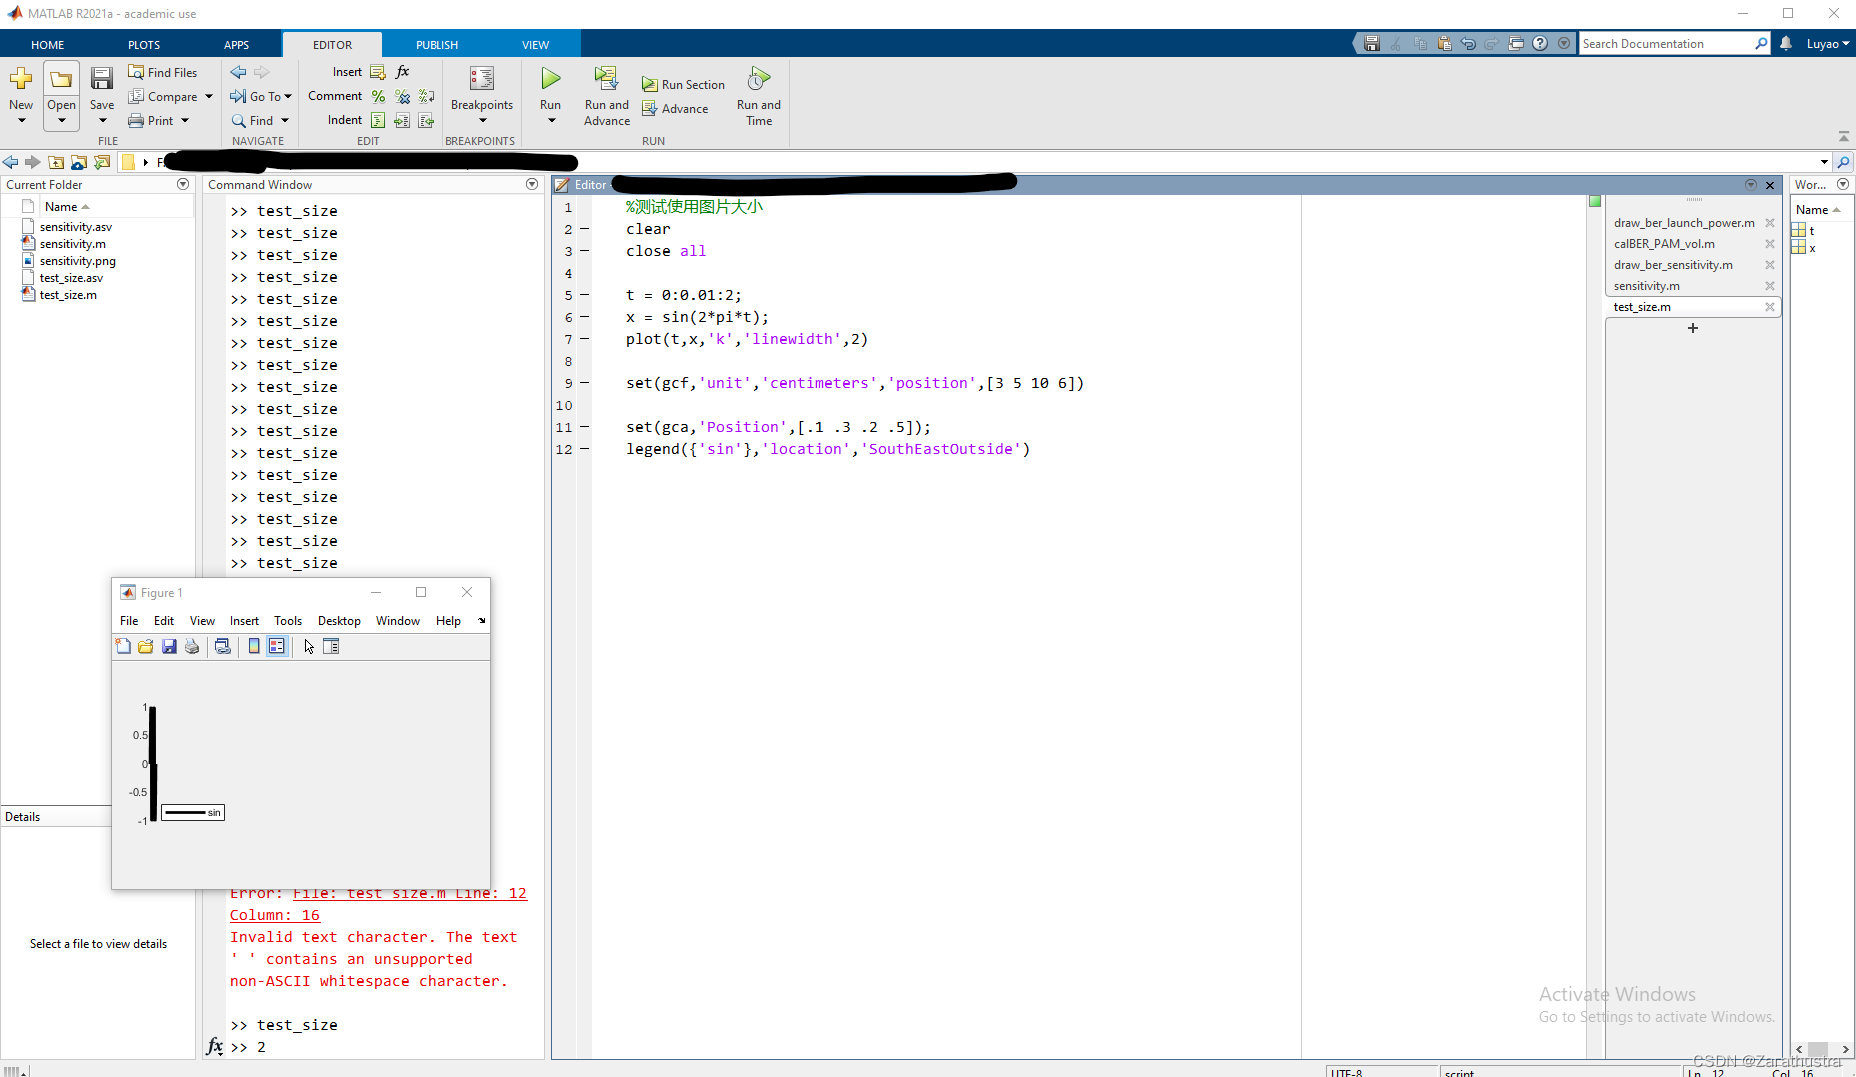
Task: Click Print Figure icon in Figure 1 toolbar
Action: tap(192, 647)
